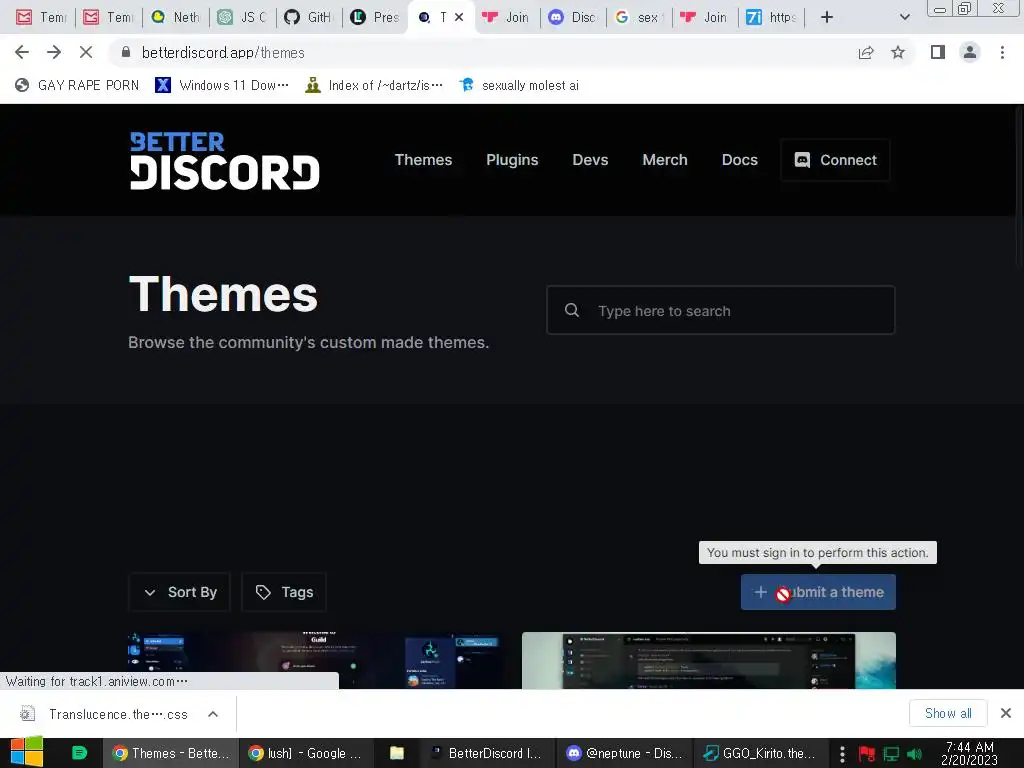Switch to GGO_Kirito theme taskbar window

tap(760, 753)
